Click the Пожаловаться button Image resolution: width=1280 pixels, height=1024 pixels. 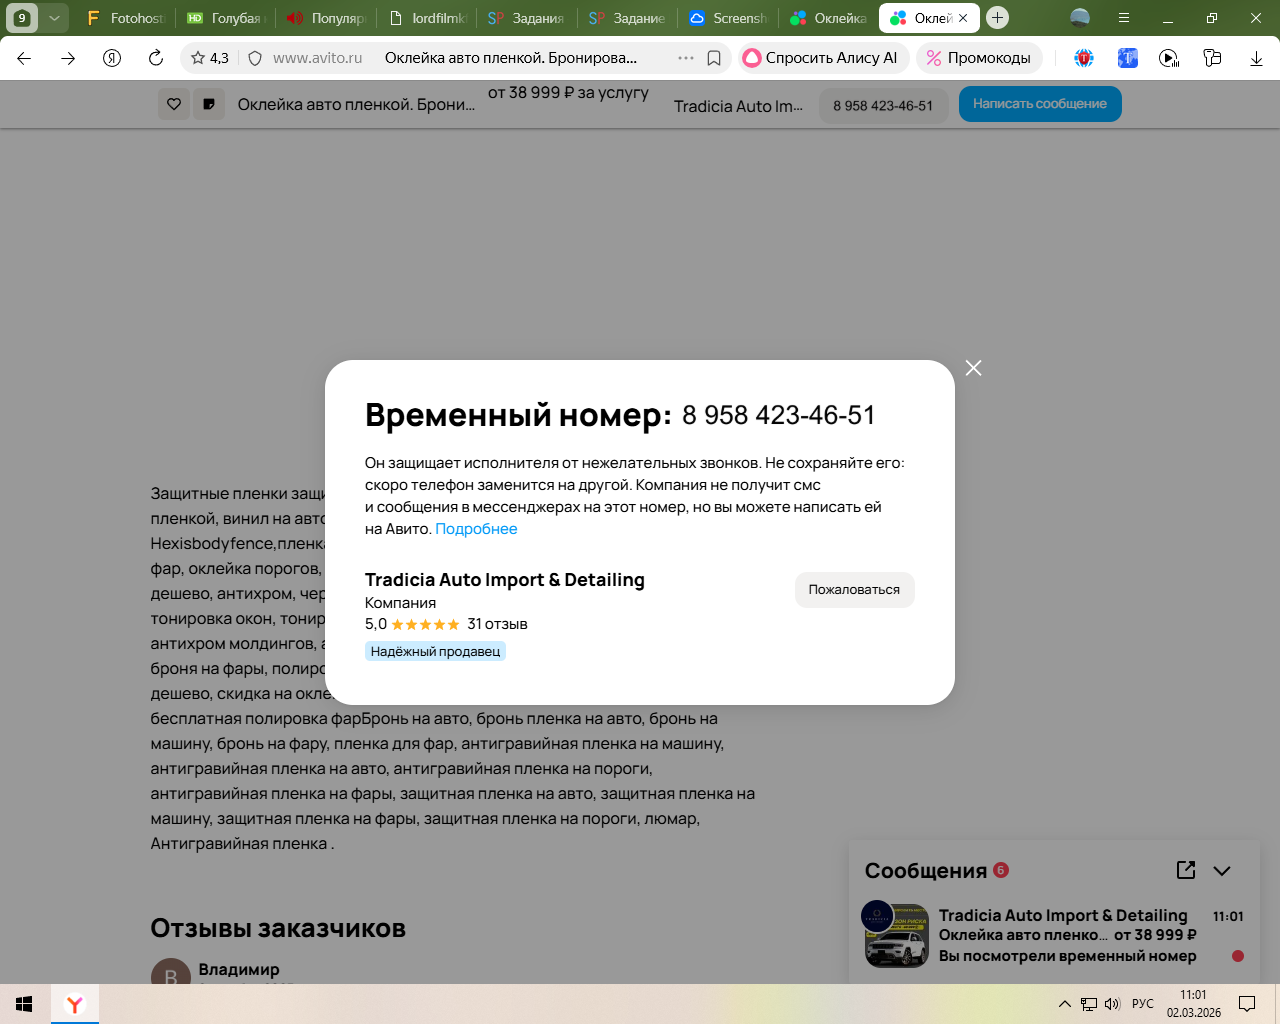click(855, 590)
